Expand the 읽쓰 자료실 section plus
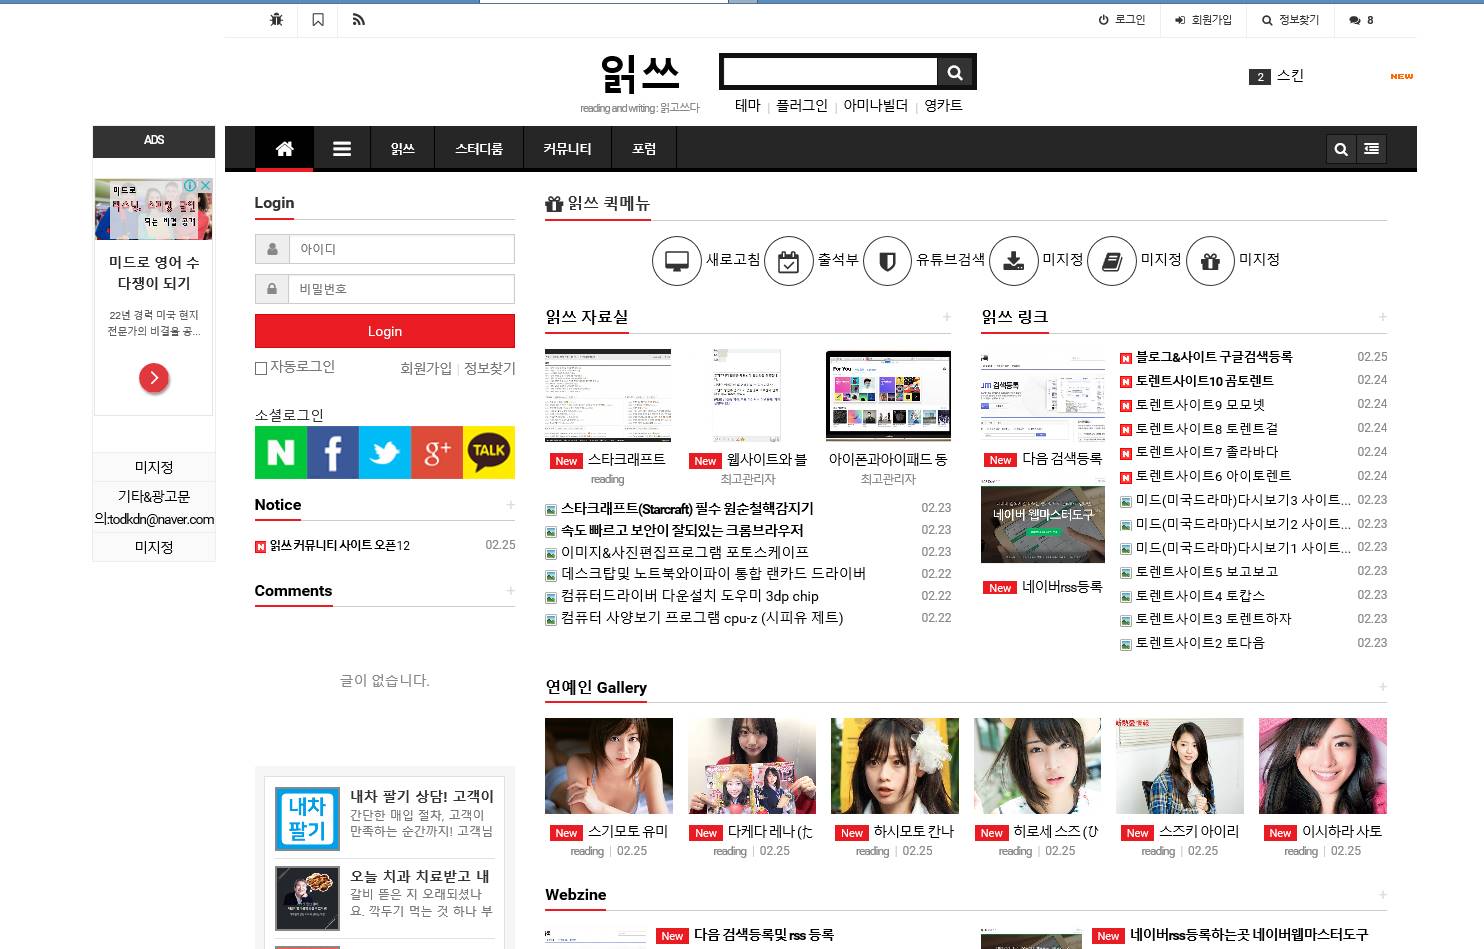 tap(946, 317)
